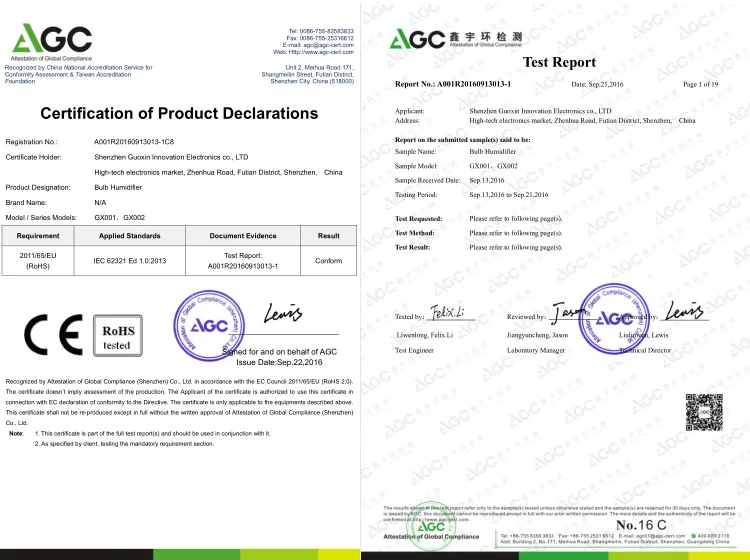Click the 'Certificate Holder:' label
This screenshot has height=560, width=750.
point(33,157)
